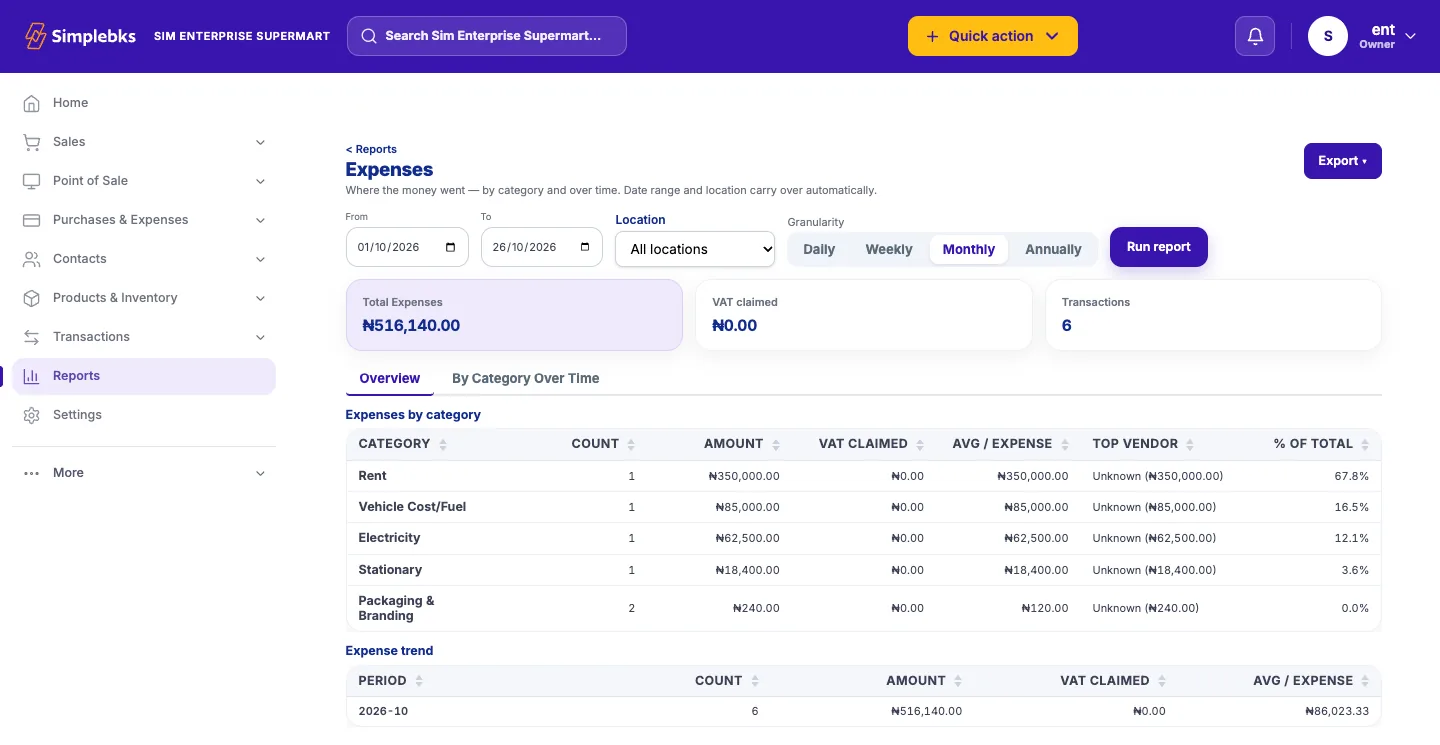
Task: Click the Sales cart icon
Action: point(32,142)
